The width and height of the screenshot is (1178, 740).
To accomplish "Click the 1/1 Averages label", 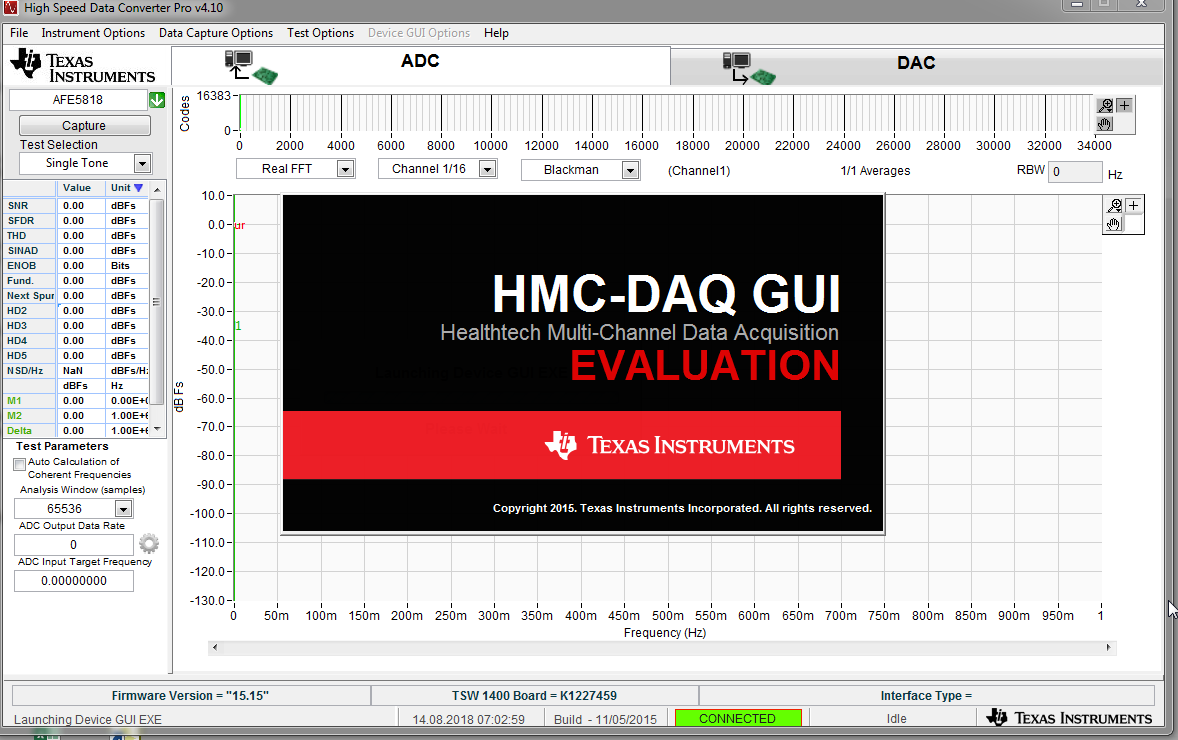I will [x=875, y=171].
